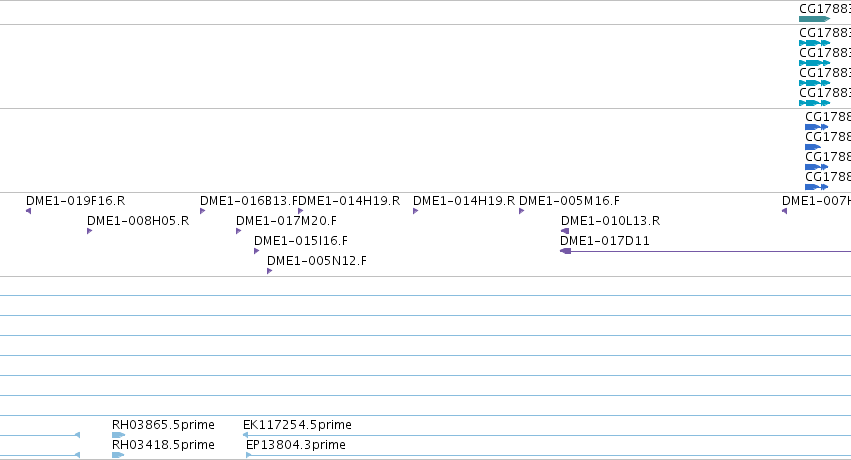
Task: Click the arrow glyph under DME1-017M20.F
Action: [x=238, y=231]
